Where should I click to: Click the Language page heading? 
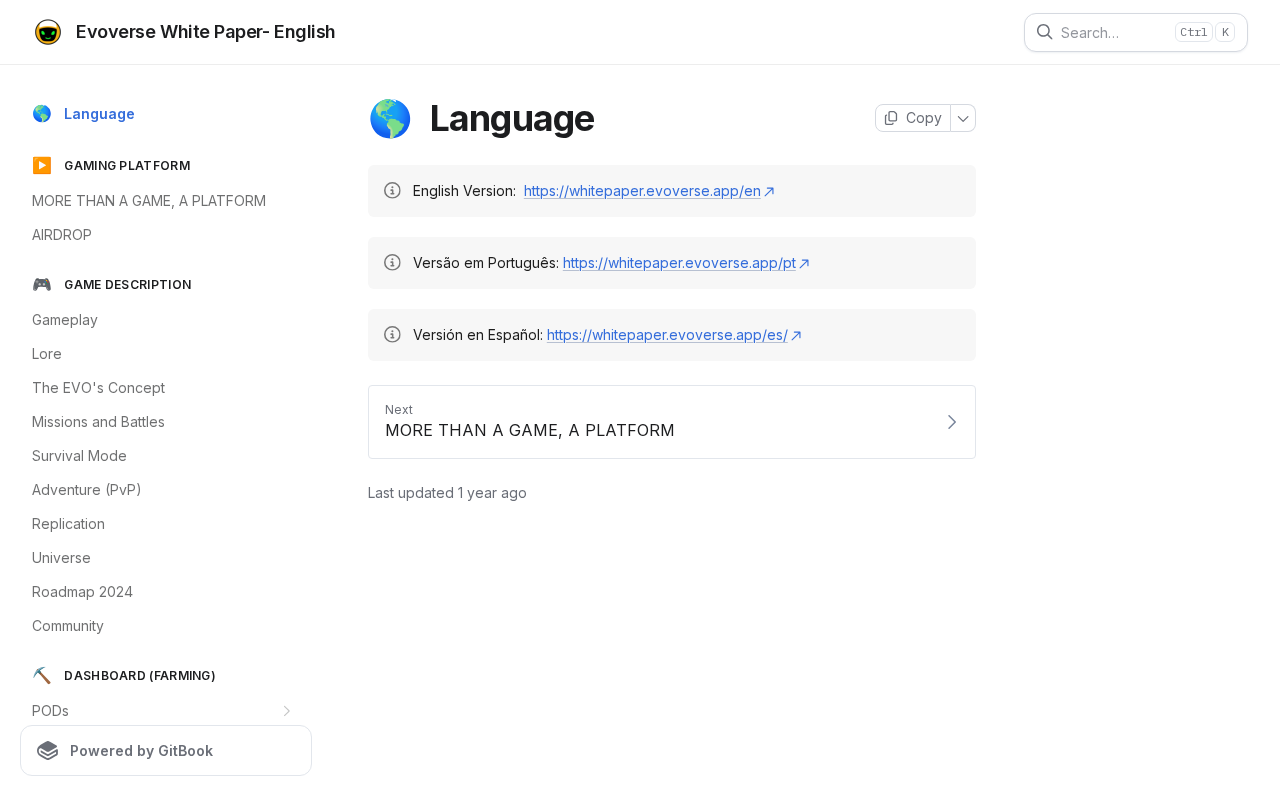(x=512, y=119)
